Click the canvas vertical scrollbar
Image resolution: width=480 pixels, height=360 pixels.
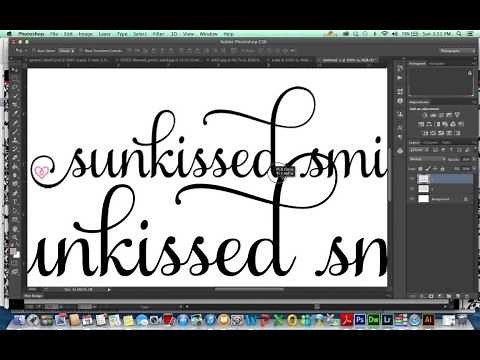coord(389,175)
